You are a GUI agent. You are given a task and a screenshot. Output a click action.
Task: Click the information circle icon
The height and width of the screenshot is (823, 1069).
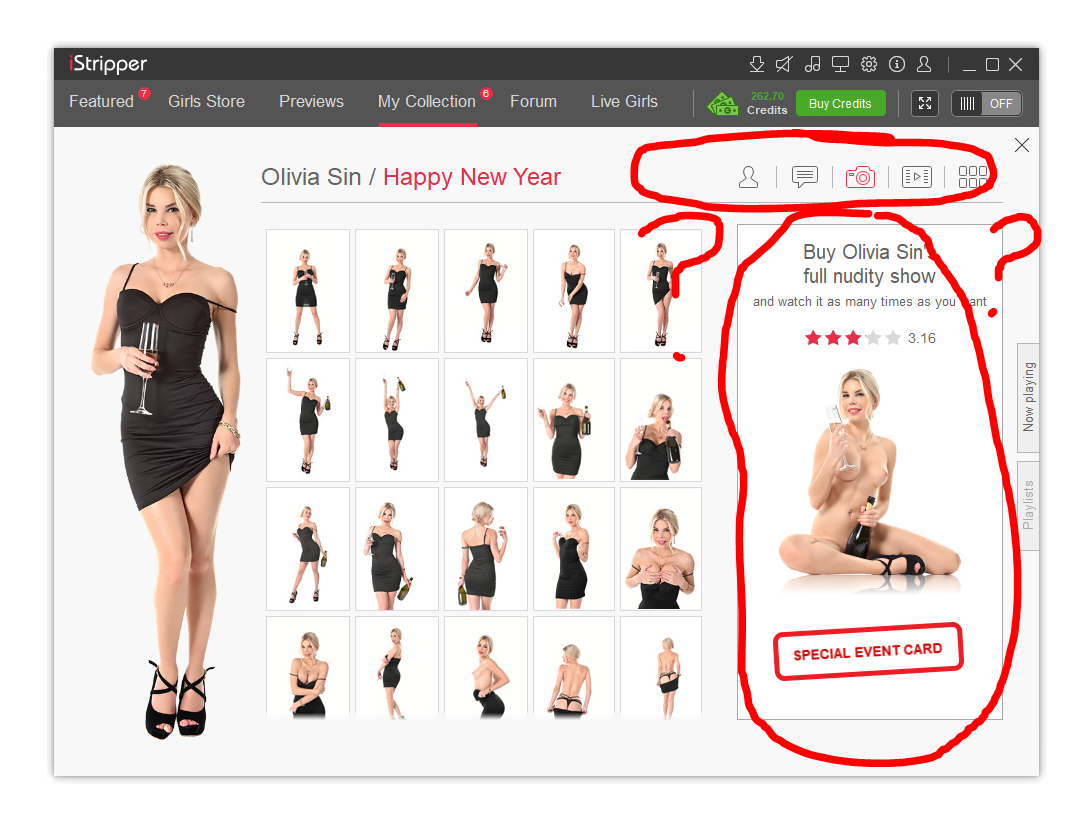[897, 64]
